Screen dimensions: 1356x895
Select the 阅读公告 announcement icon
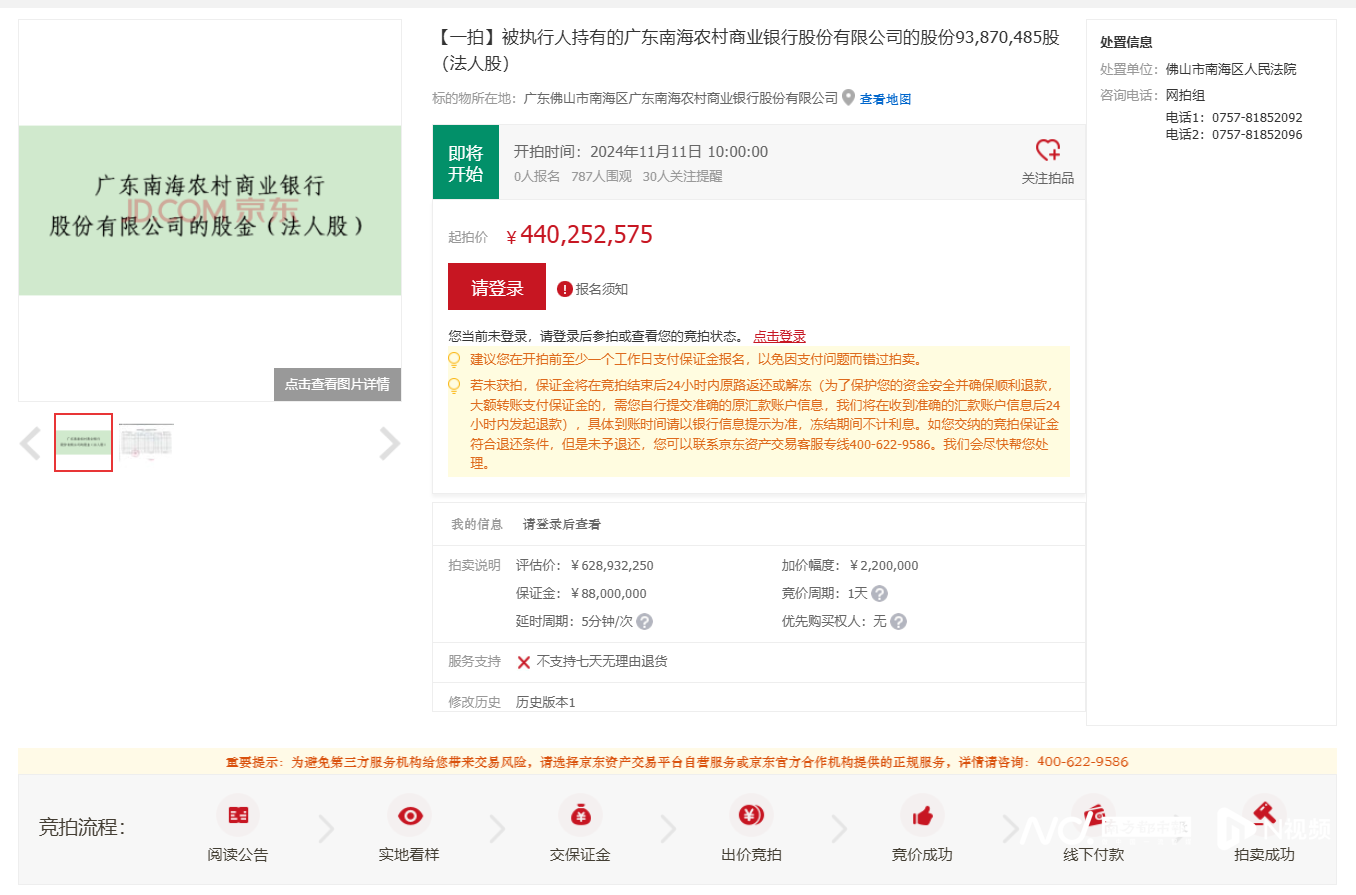pos(237,816)
